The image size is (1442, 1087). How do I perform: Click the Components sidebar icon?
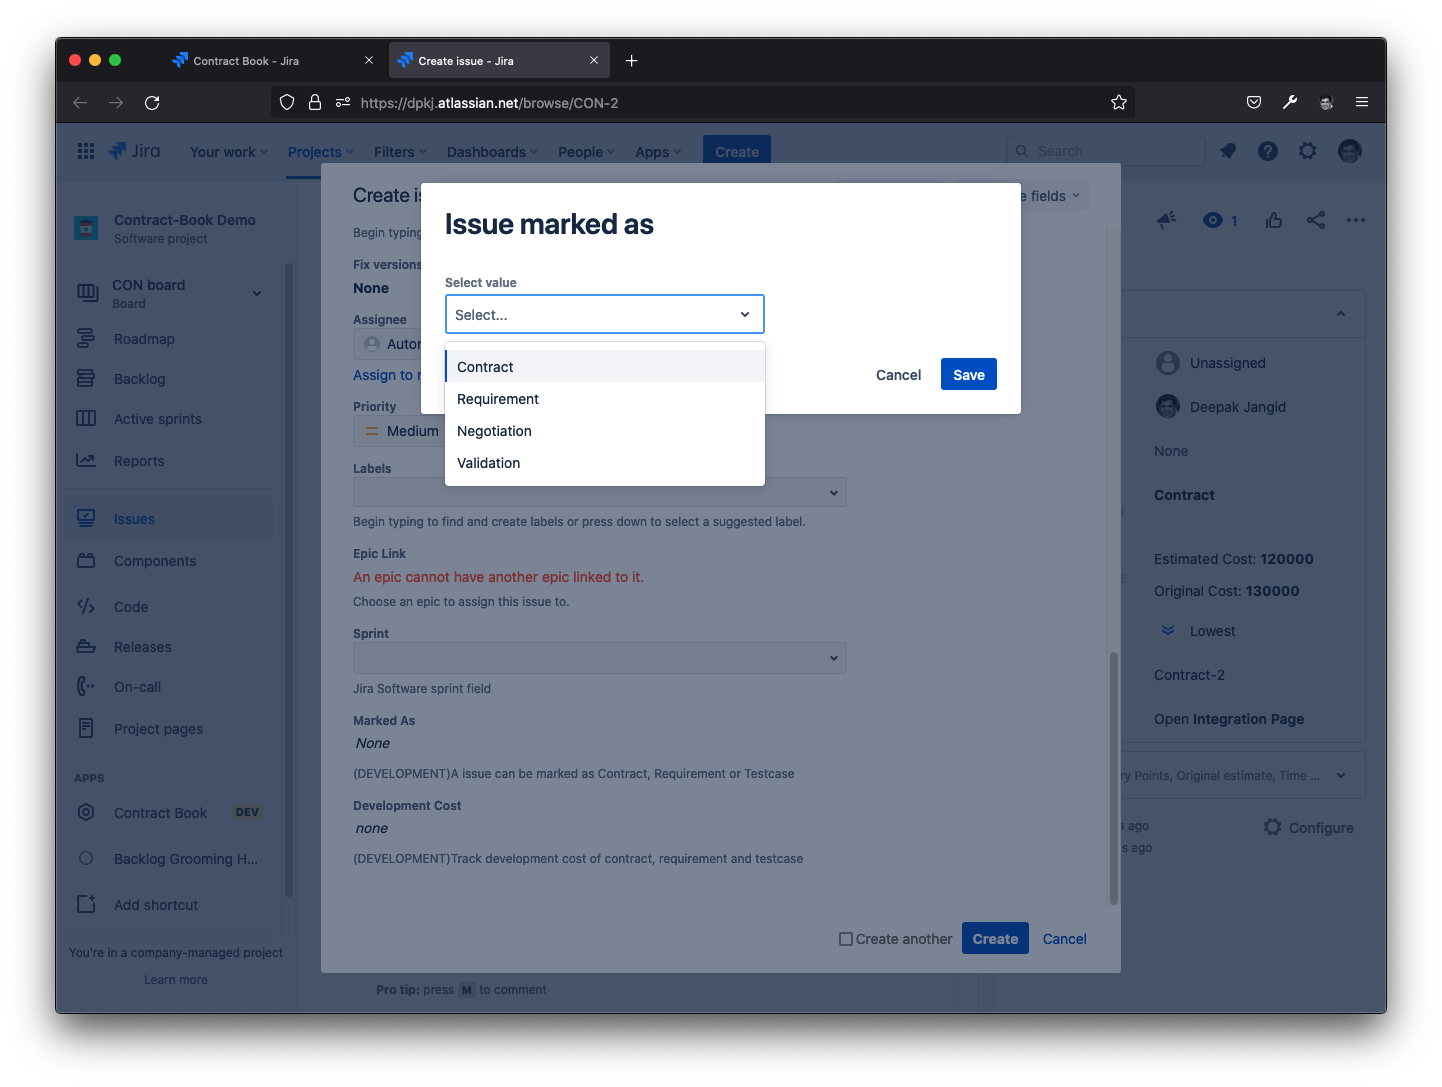pyautogui.click(x=86, y=561)
